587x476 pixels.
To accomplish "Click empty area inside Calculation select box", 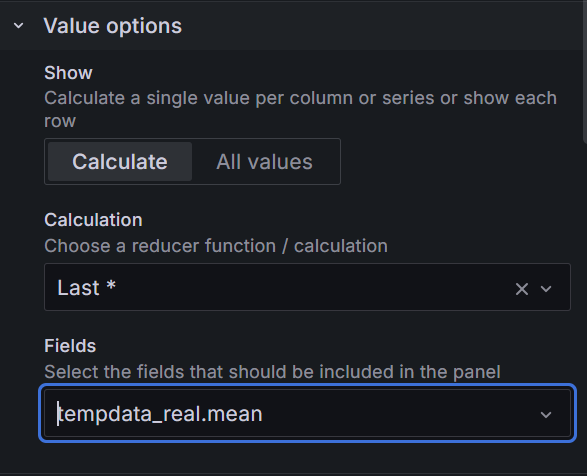I will 314,287.
